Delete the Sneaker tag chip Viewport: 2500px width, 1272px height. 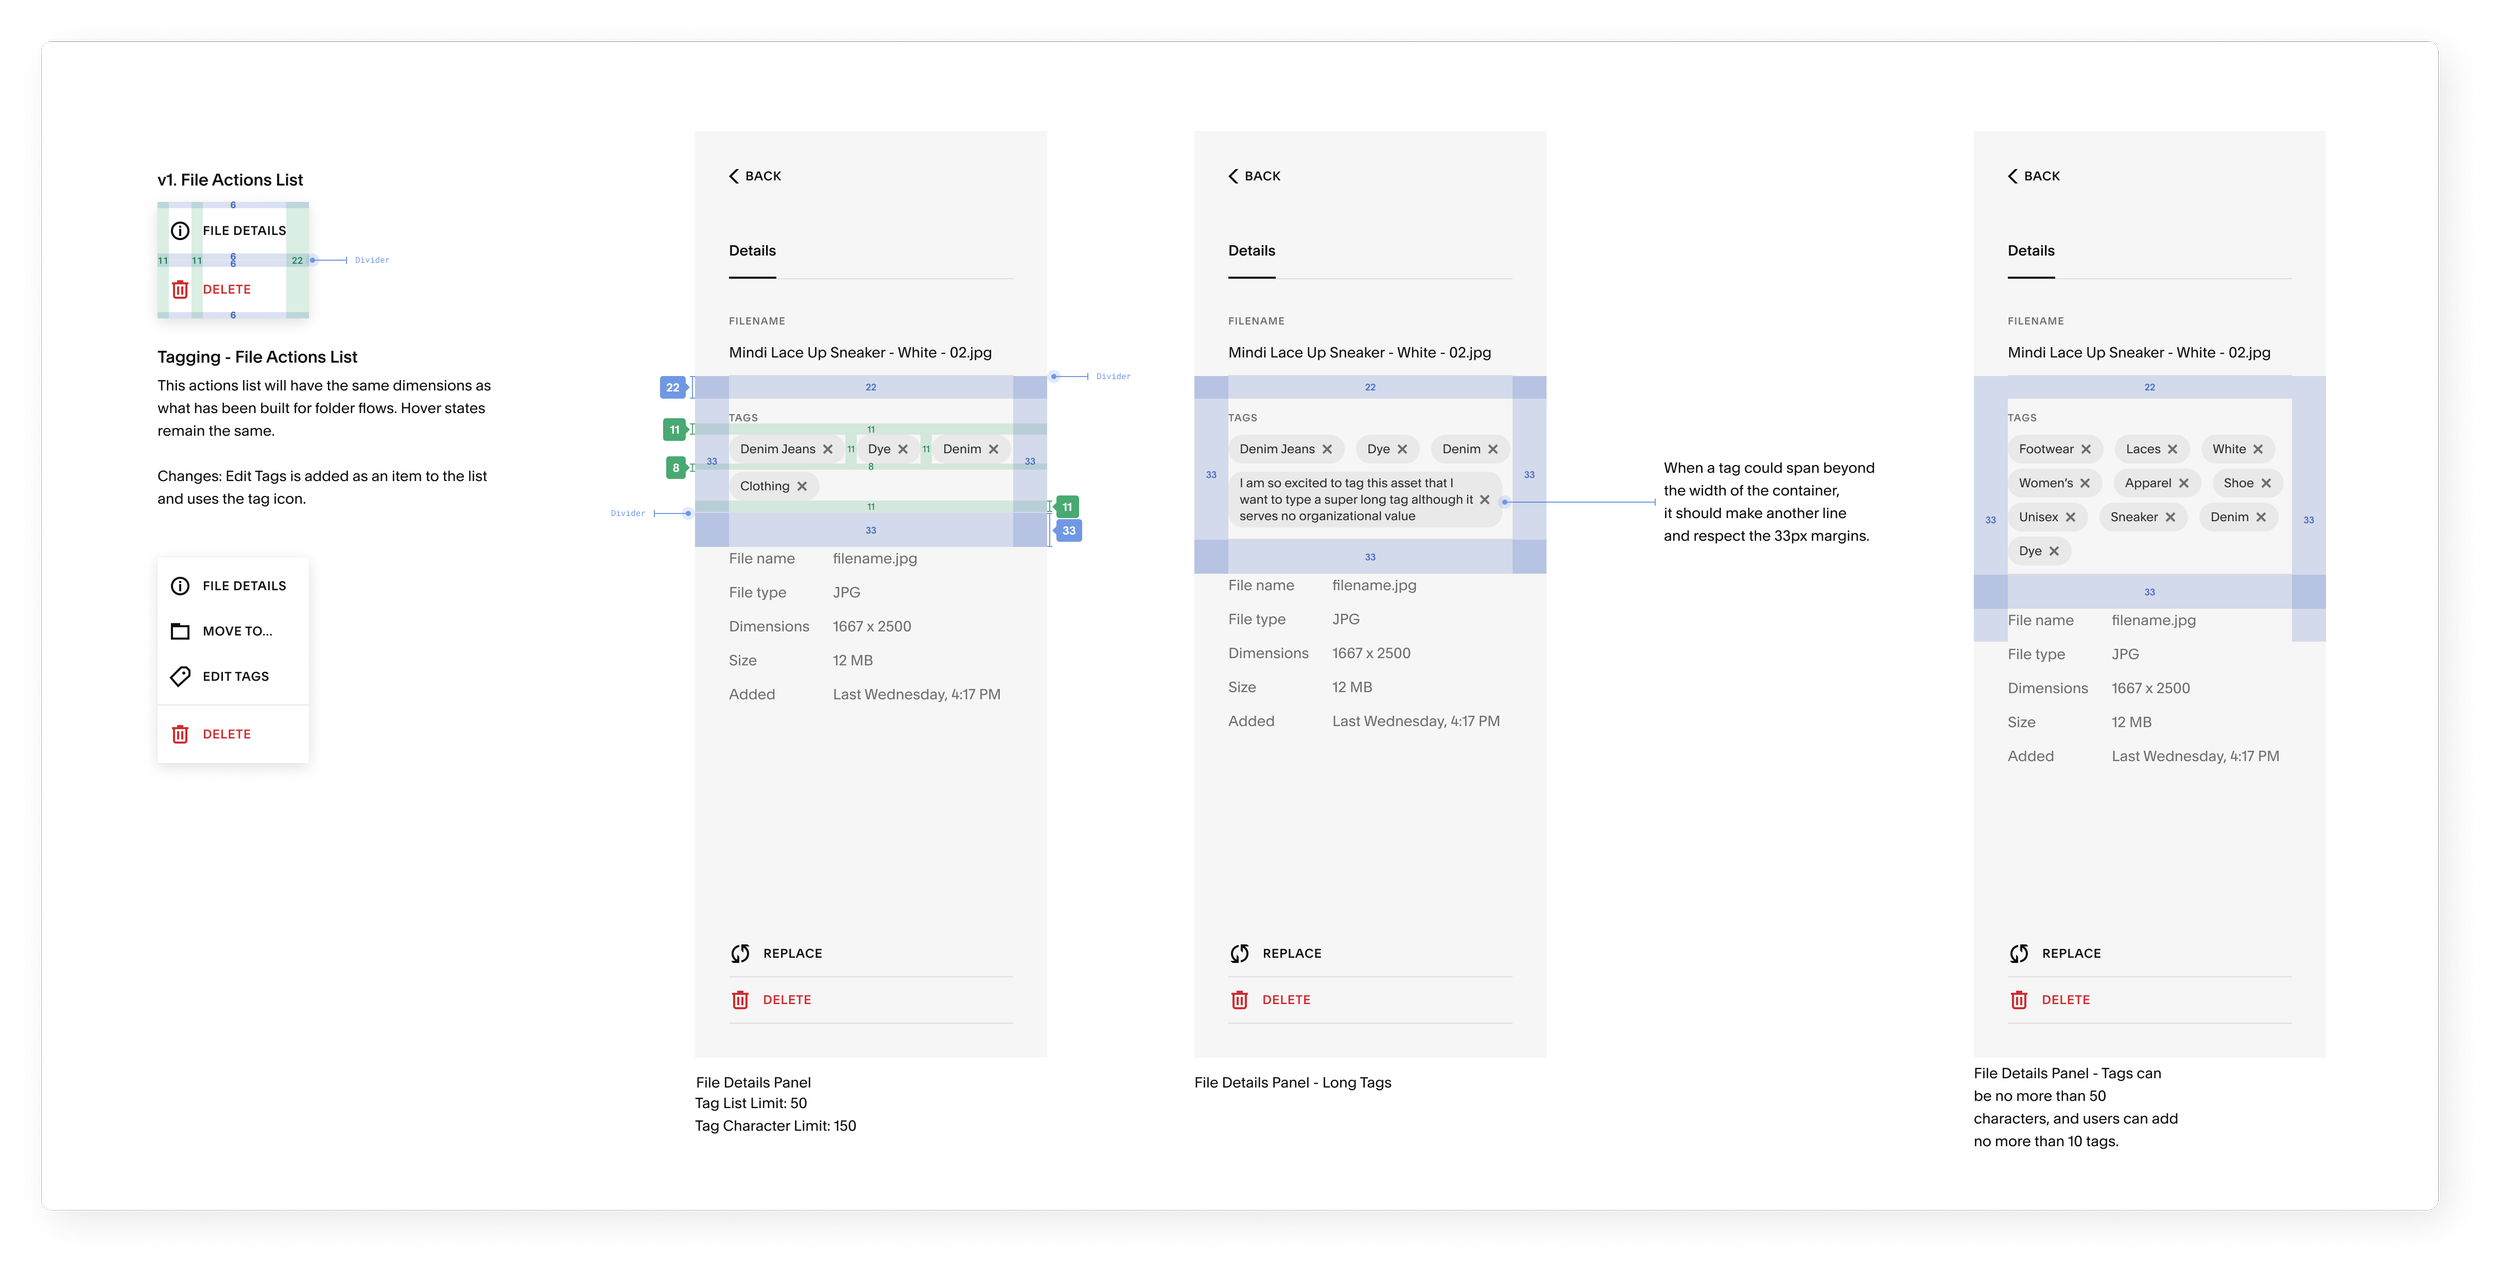point(2170,517)
